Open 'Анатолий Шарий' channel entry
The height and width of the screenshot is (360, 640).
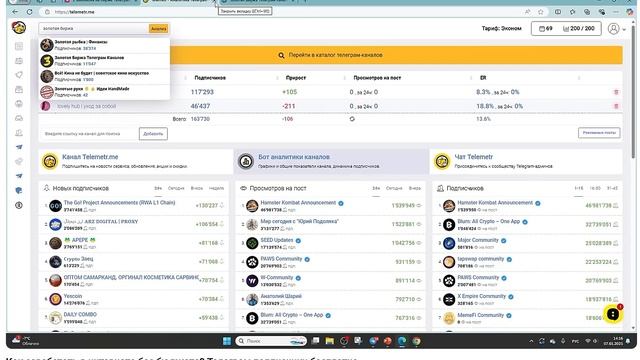(281, 296)
